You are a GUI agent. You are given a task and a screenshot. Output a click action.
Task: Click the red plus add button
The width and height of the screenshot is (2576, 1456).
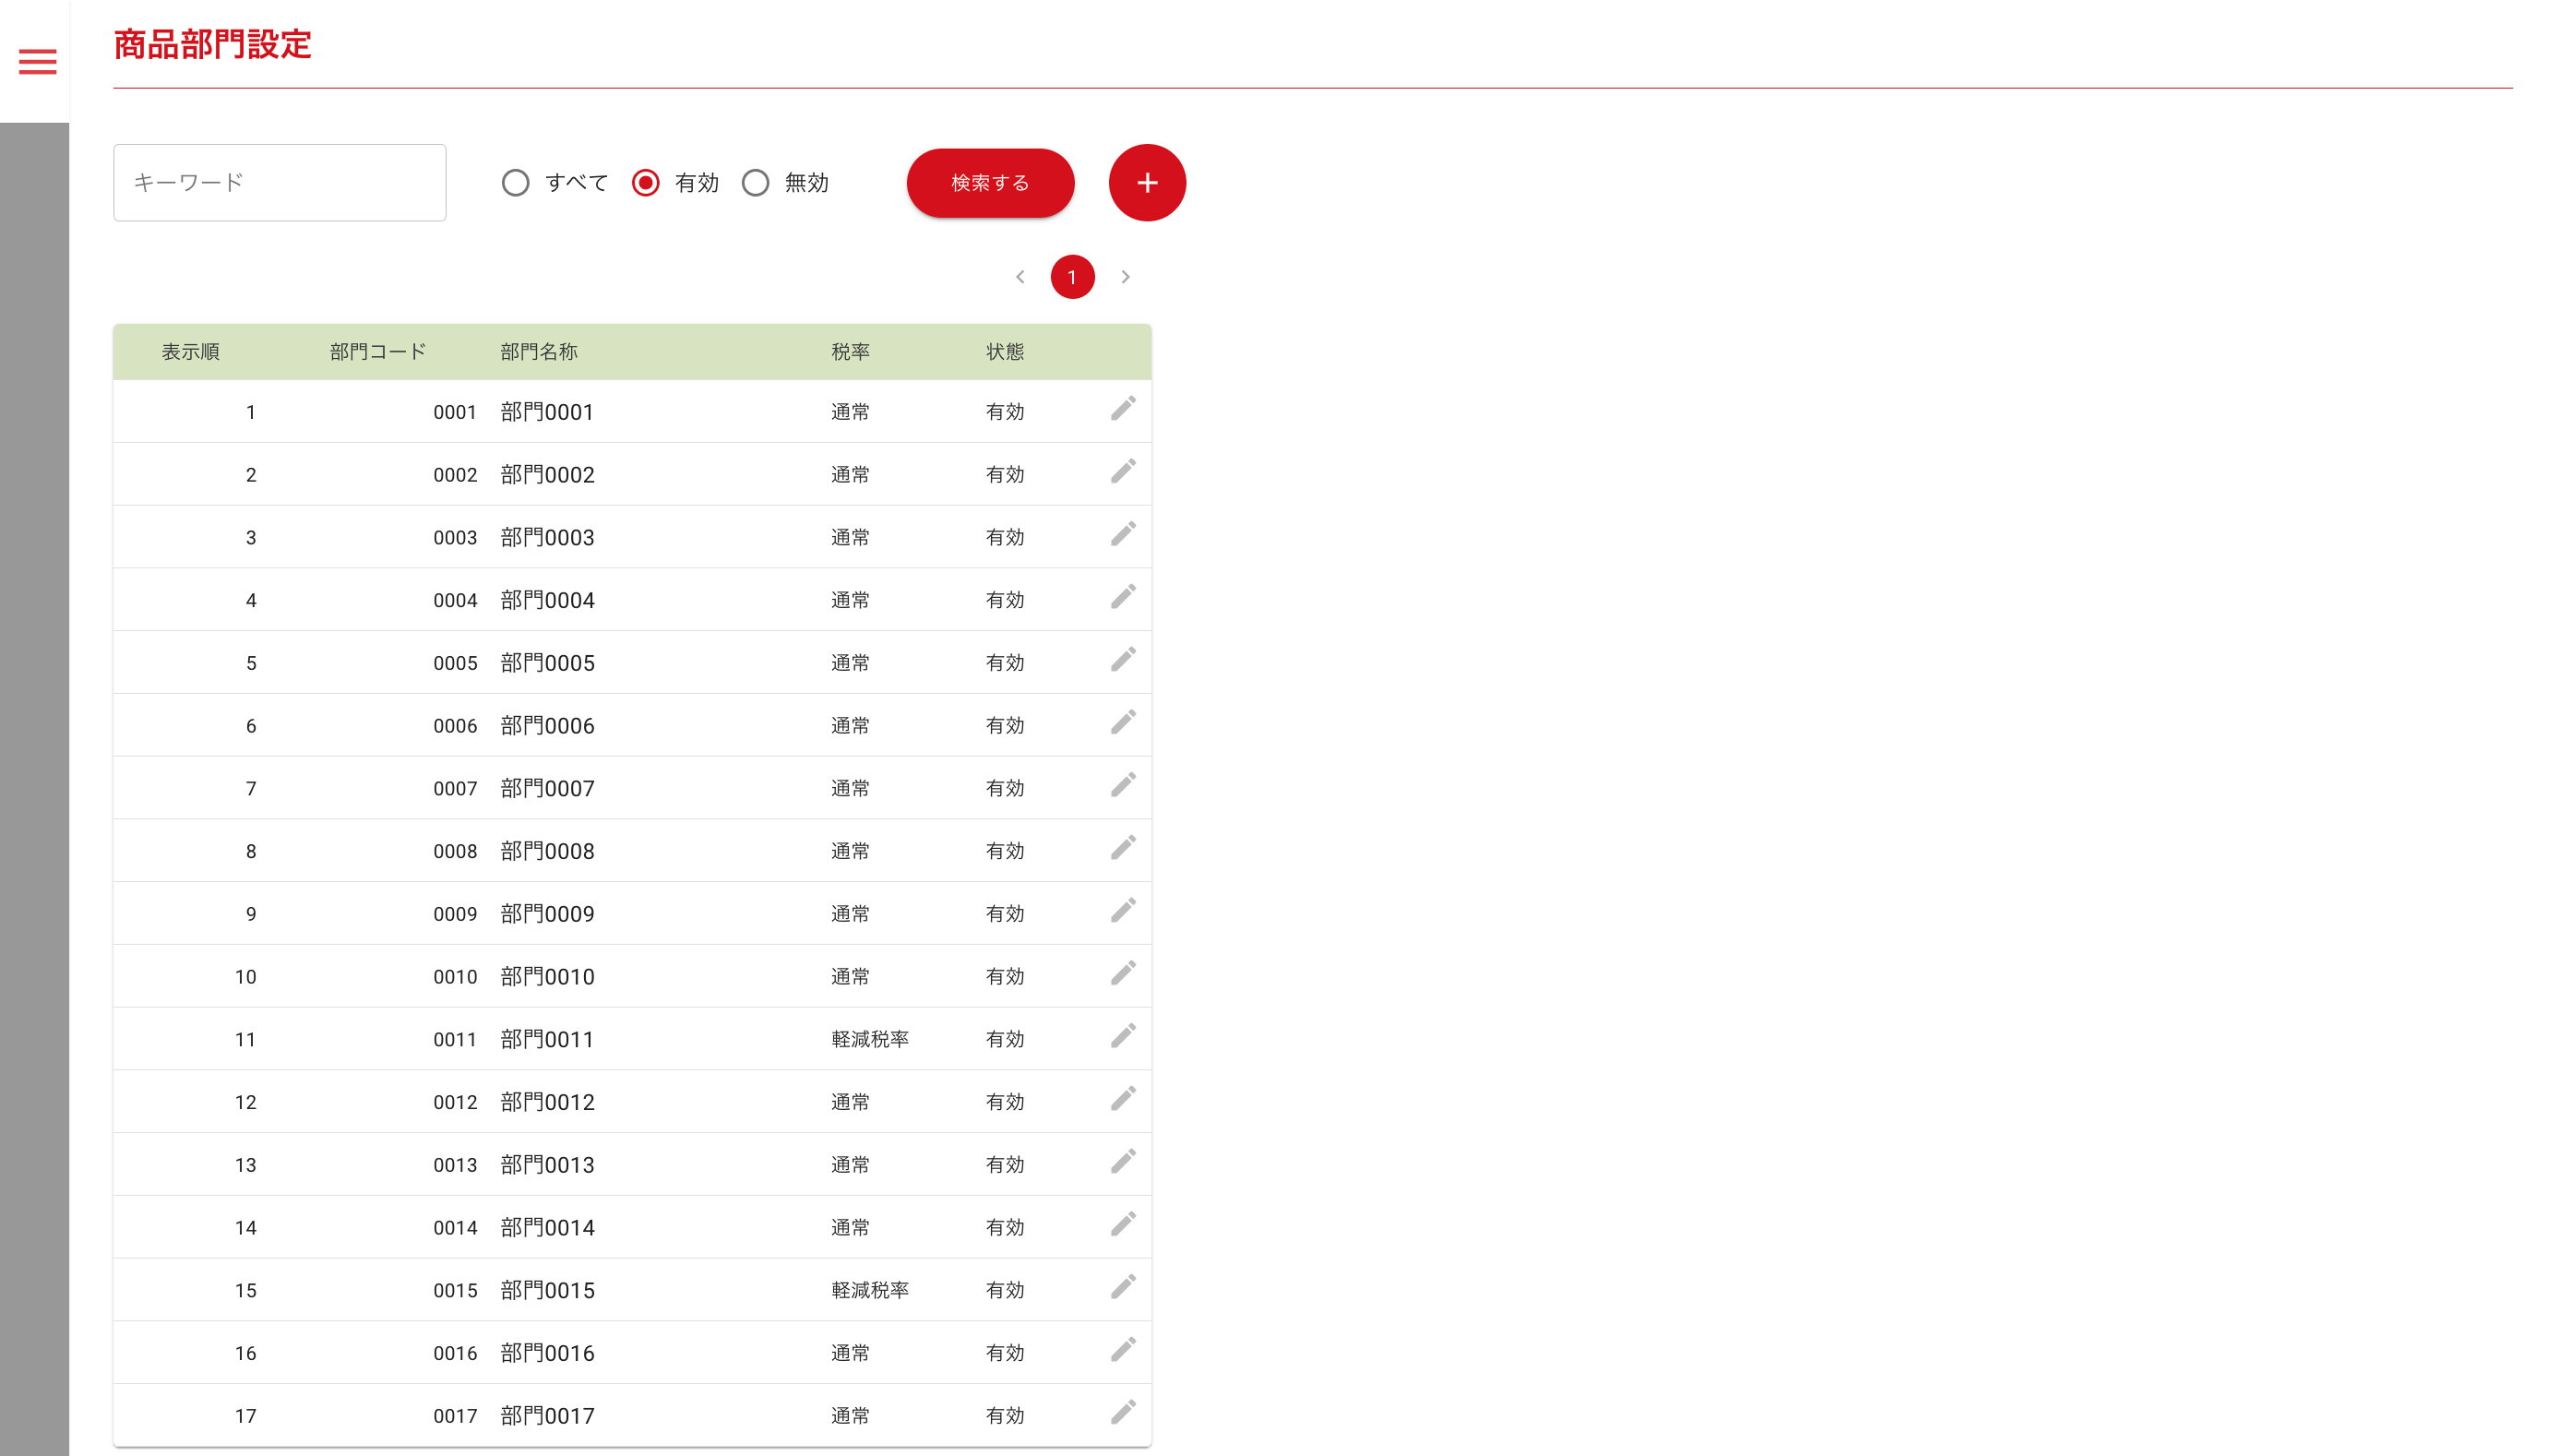pyautogui.click(x=1146, y=183)
